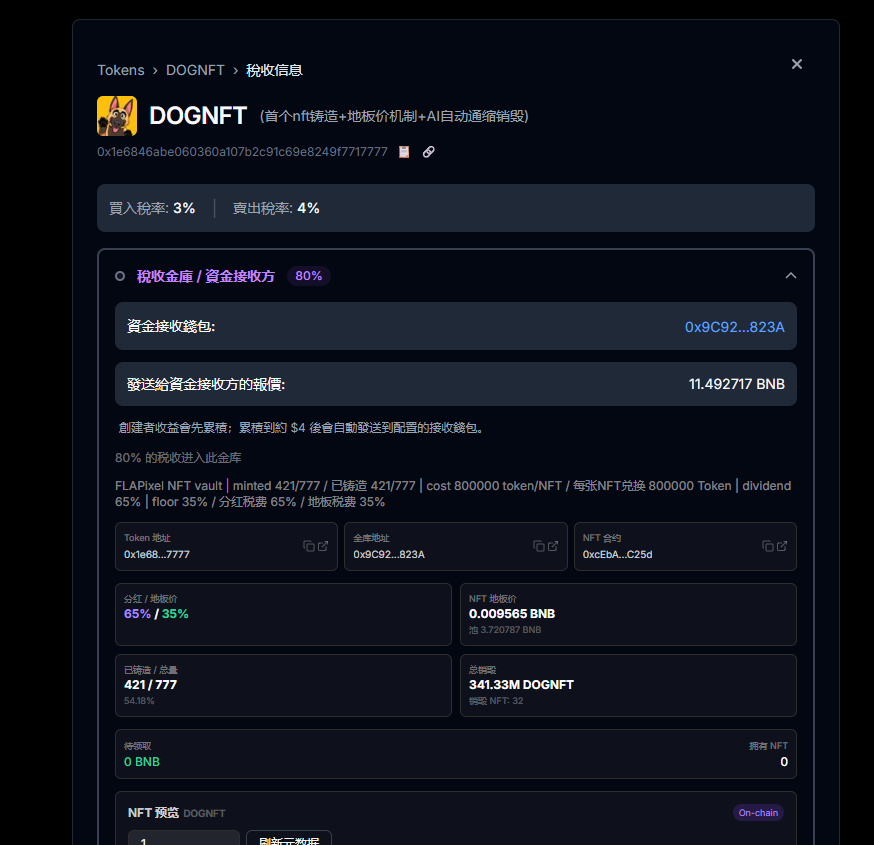Click total burned 341.33M DOGNFT
The height and width of the screenshot is (845, 874).
(521, 684)
